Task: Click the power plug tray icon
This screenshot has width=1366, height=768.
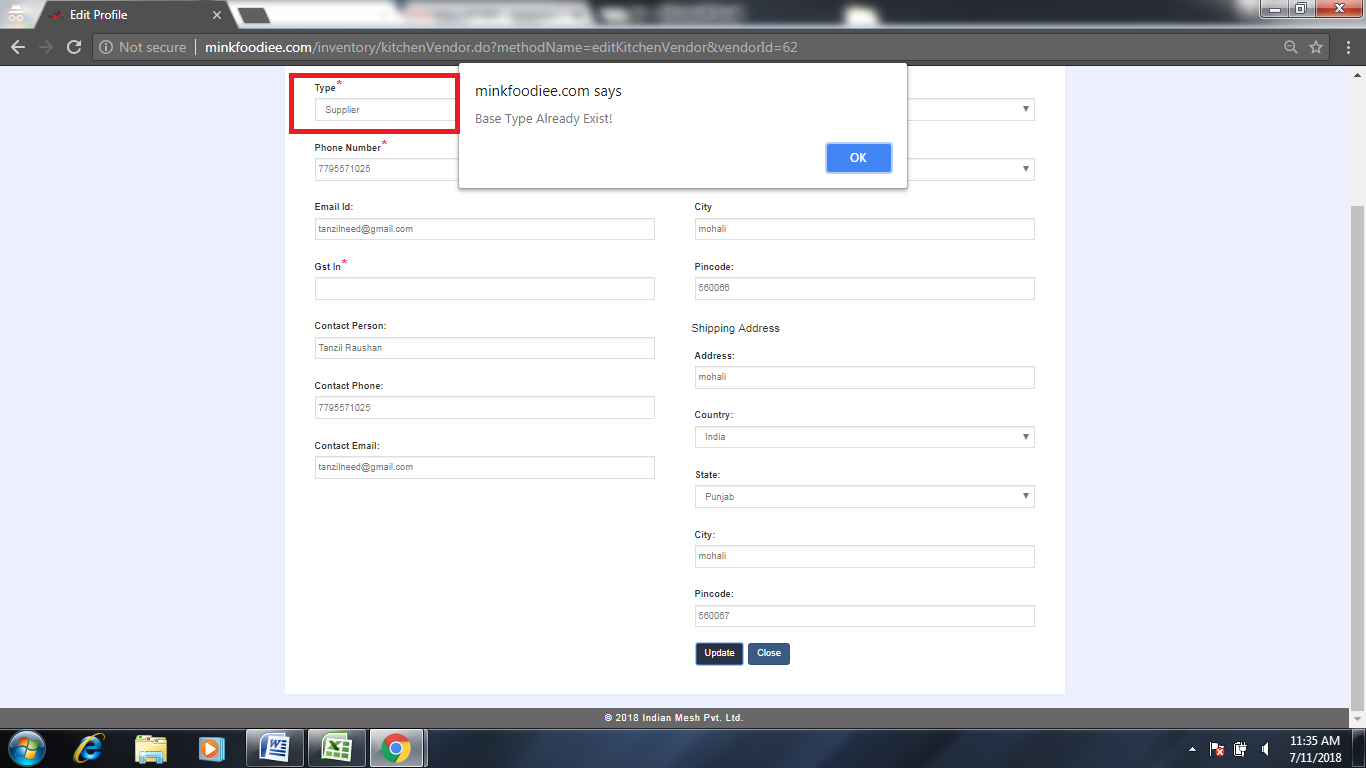Action: coord(1241,749)
